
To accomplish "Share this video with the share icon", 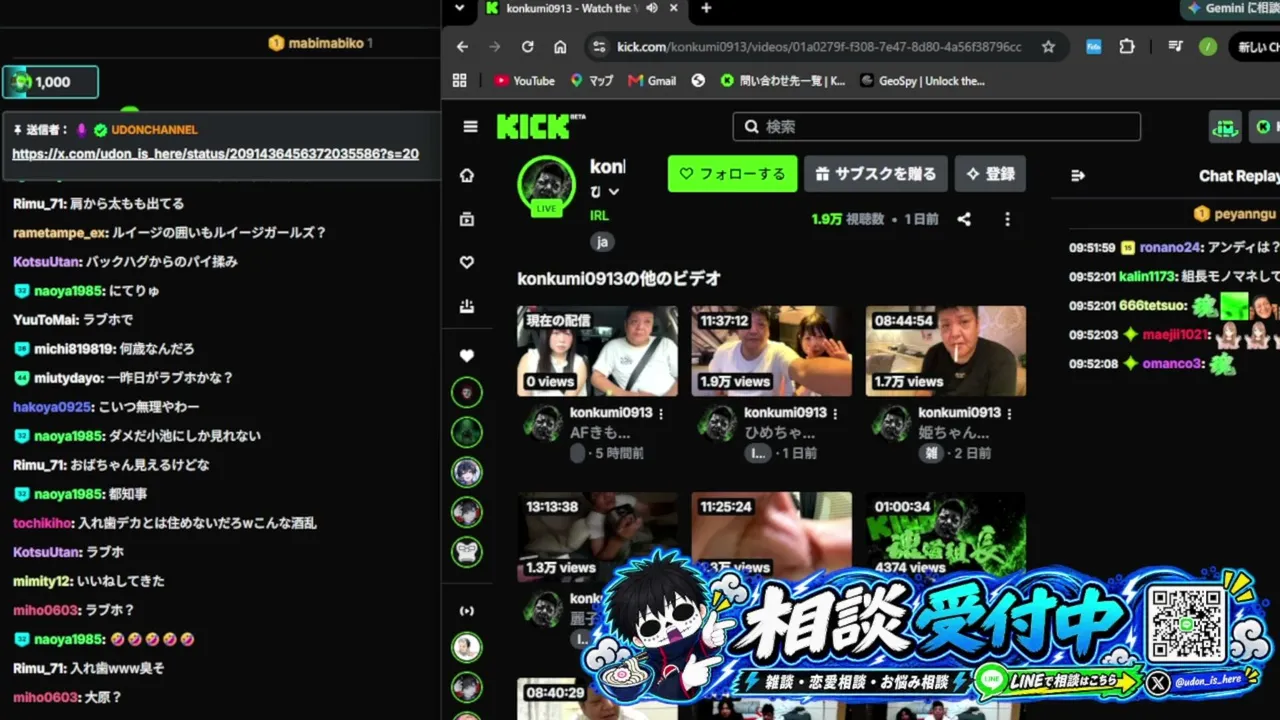I will (x=964, y=219).
